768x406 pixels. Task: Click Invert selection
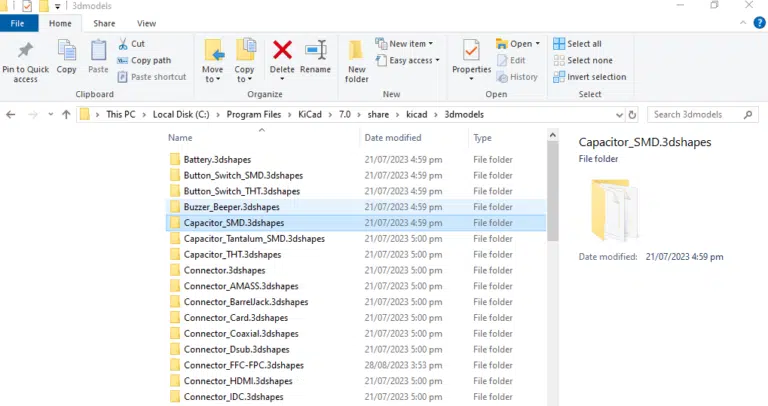coord(590,77)
